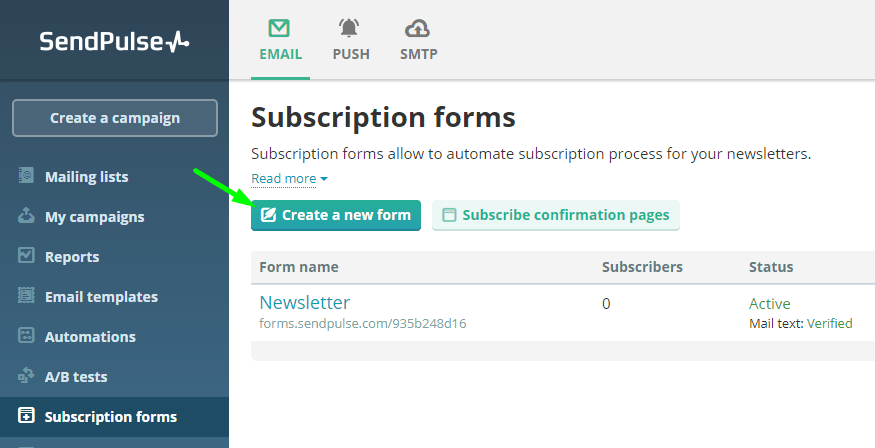Click the Subscription forms sidebar icon
875x448 pixels.
click(x=27, y=416)
